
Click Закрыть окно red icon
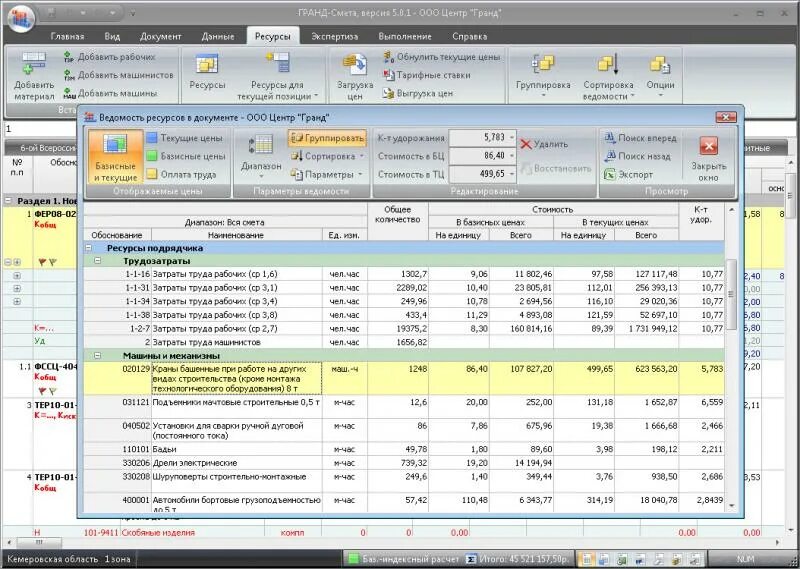[x=709, y=146]
